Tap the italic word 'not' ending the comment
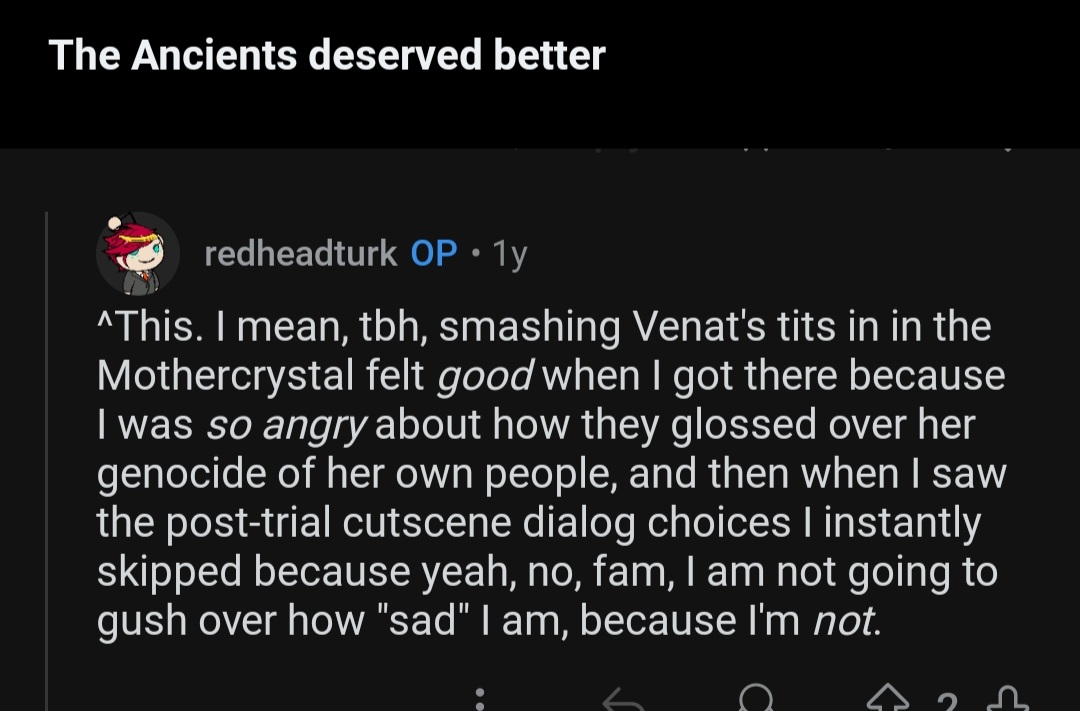Viewport: 1080px width, 711px height. [x=847, y=621]
